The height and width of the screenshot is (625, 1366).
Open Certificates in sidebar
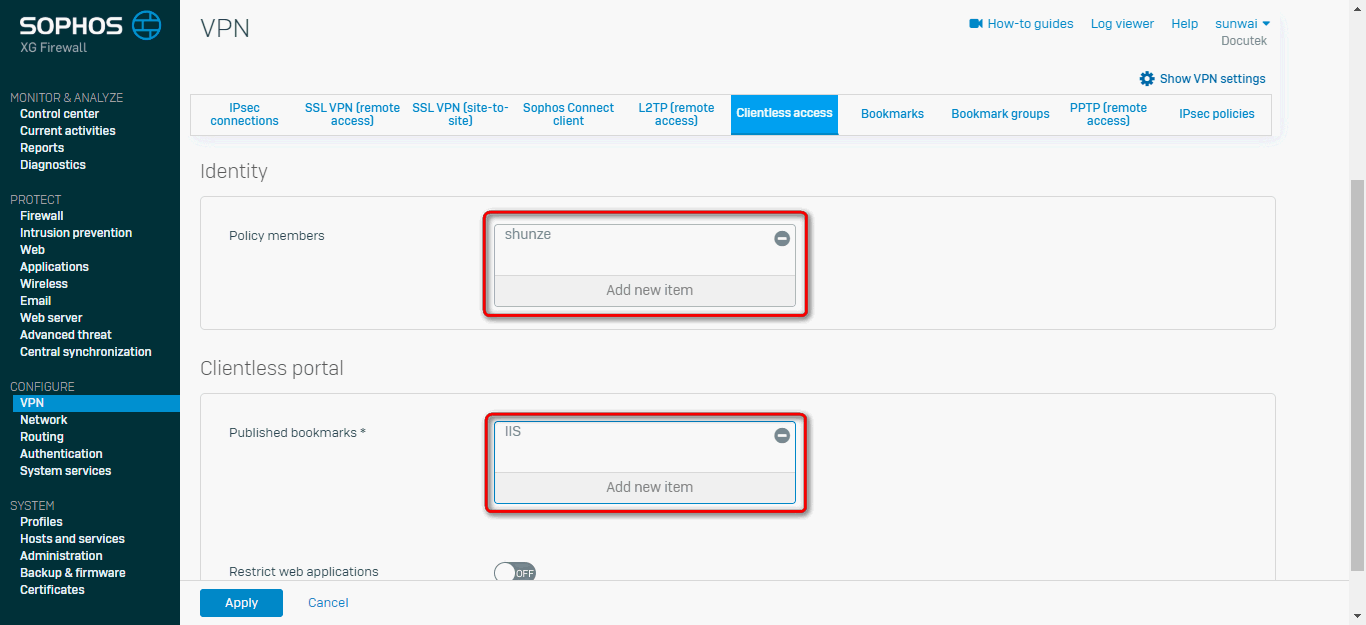click(x=52, y=590)
